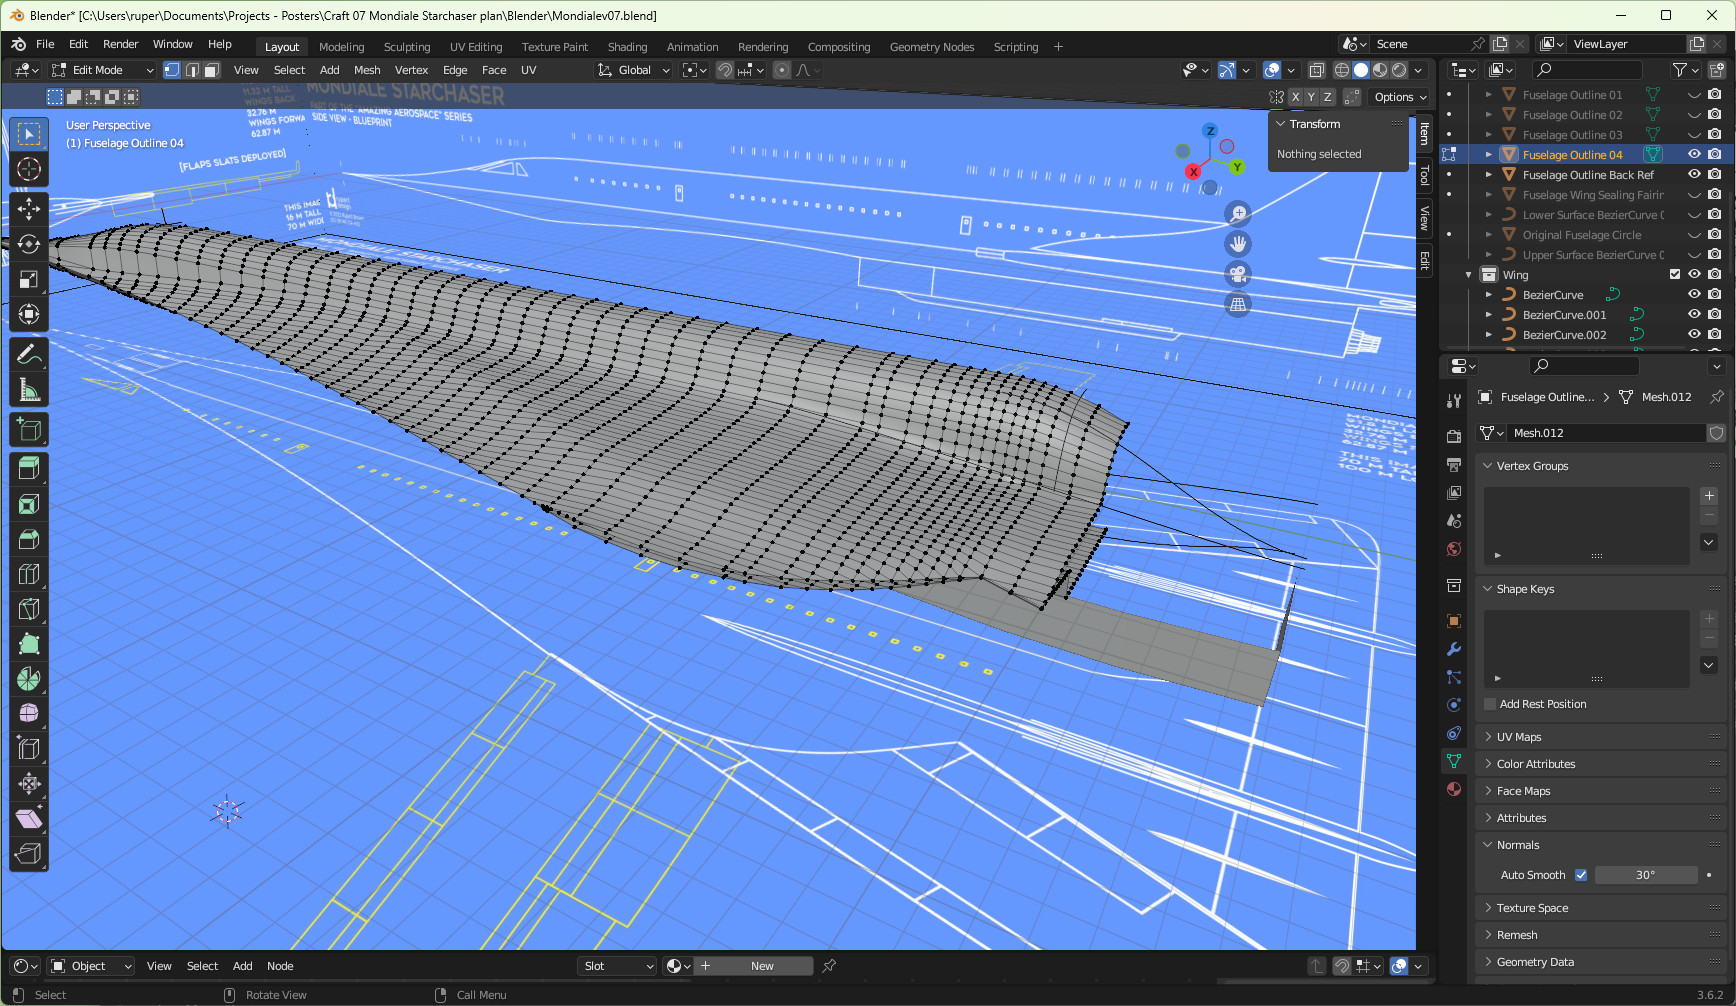Open the Slot dropdown

pos(617,966)
